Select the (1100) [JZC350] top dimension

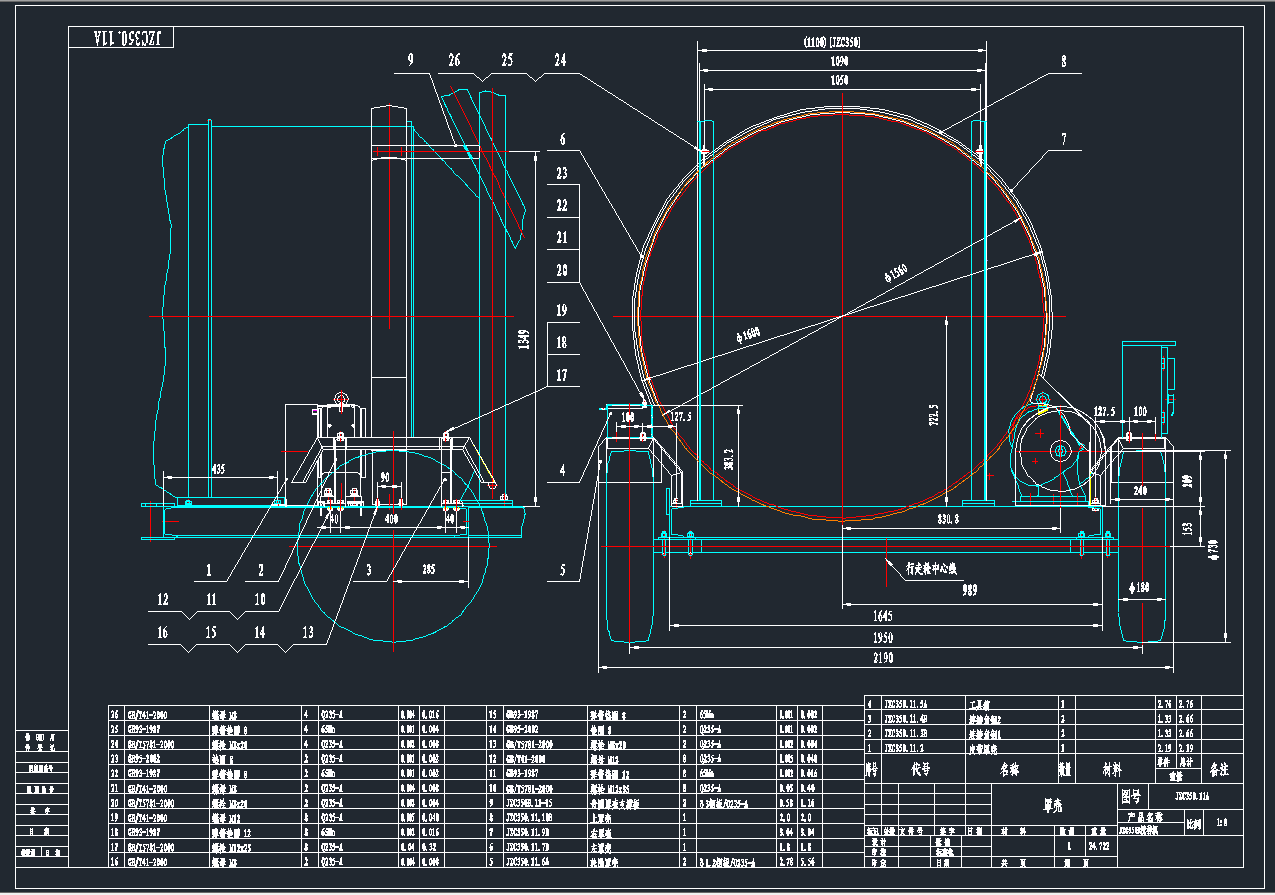click(832, 43)
